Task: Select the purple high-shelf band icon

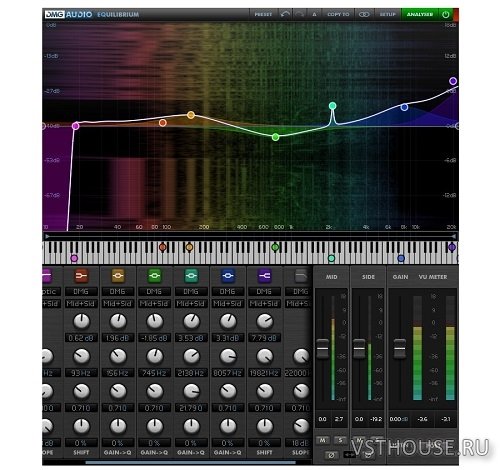Action: pyautogui.click(x=264, y=276)
